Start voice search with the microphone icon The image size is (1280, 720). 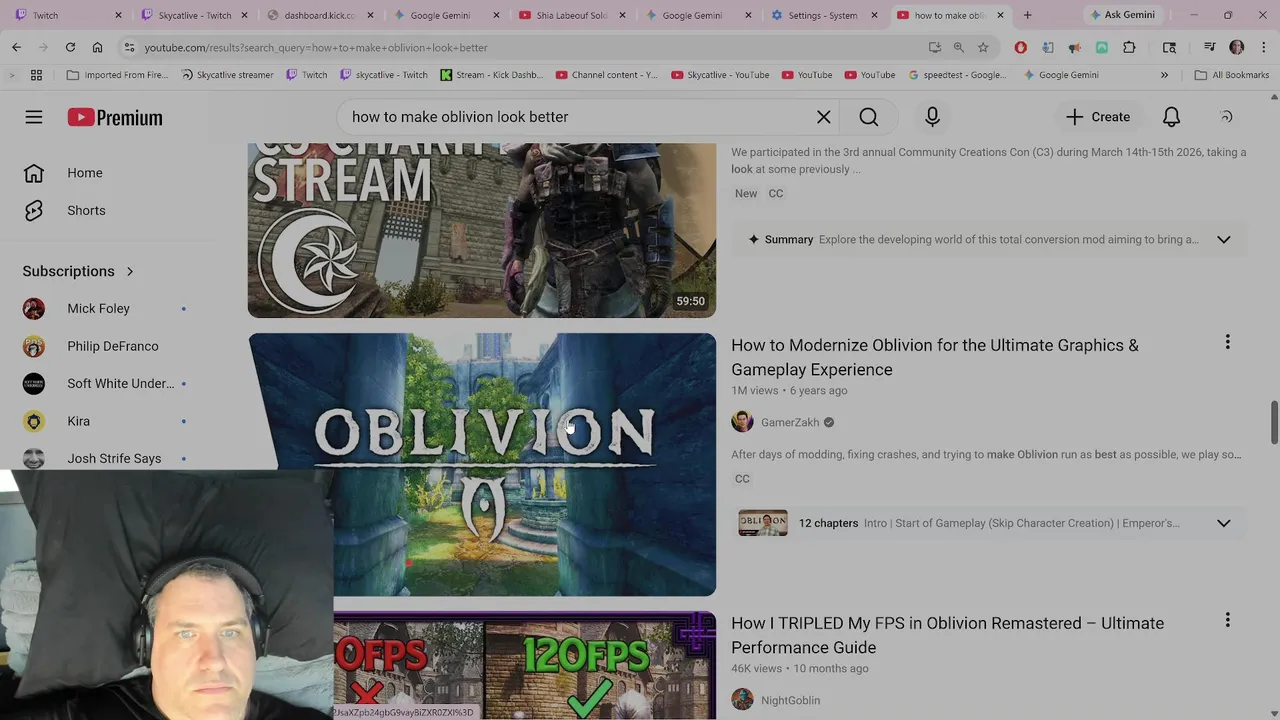click(x=932, y=117)
